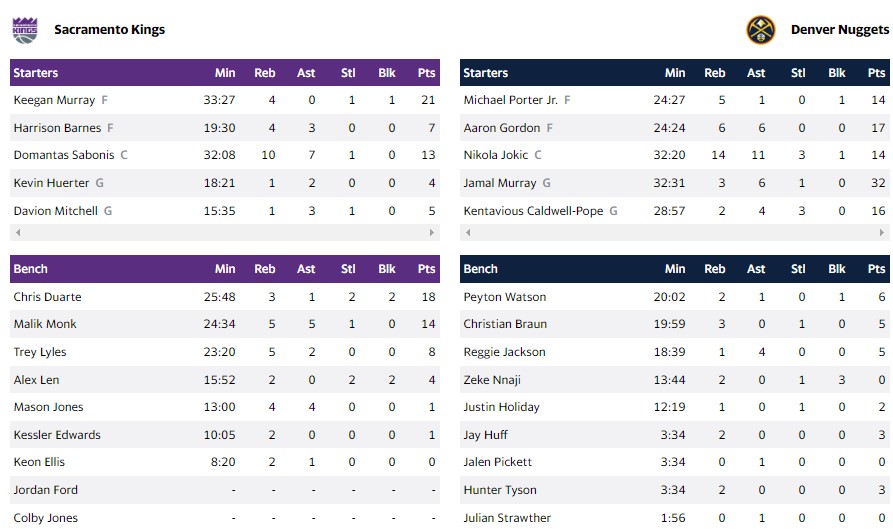This screenshot has height=529, width=893.
Task: Click Ast column header in Nuggets bench
Action: pyautogui.click(x=756, y=269)
